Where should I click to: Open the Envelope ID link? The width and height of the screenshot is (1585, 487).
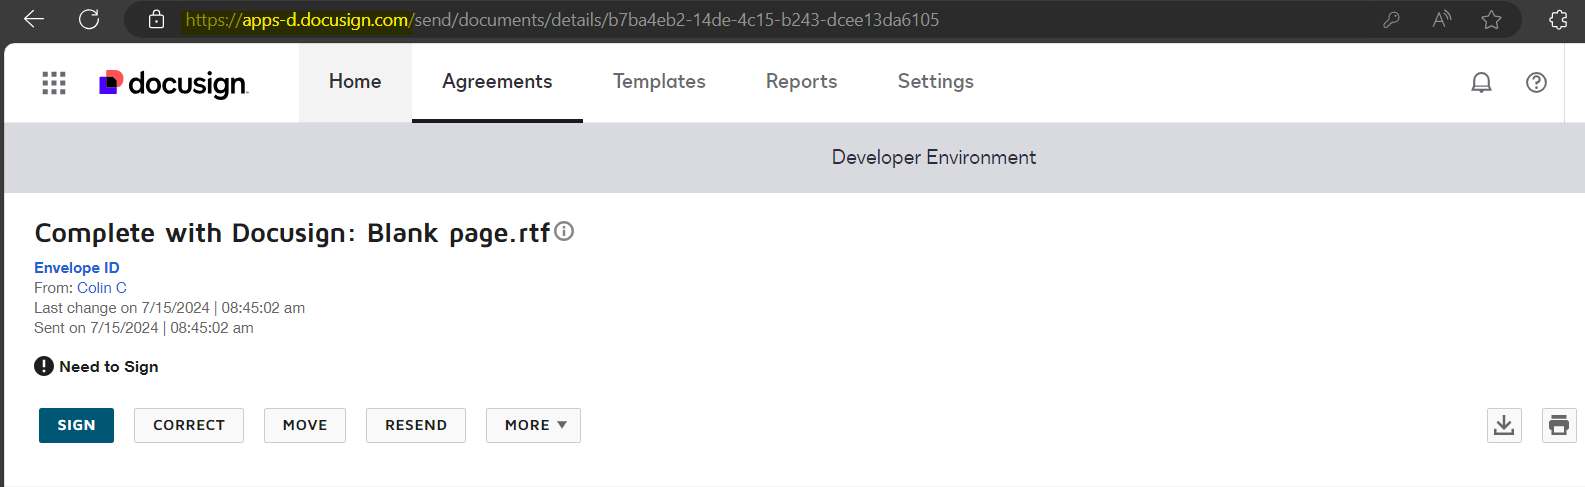77,267
